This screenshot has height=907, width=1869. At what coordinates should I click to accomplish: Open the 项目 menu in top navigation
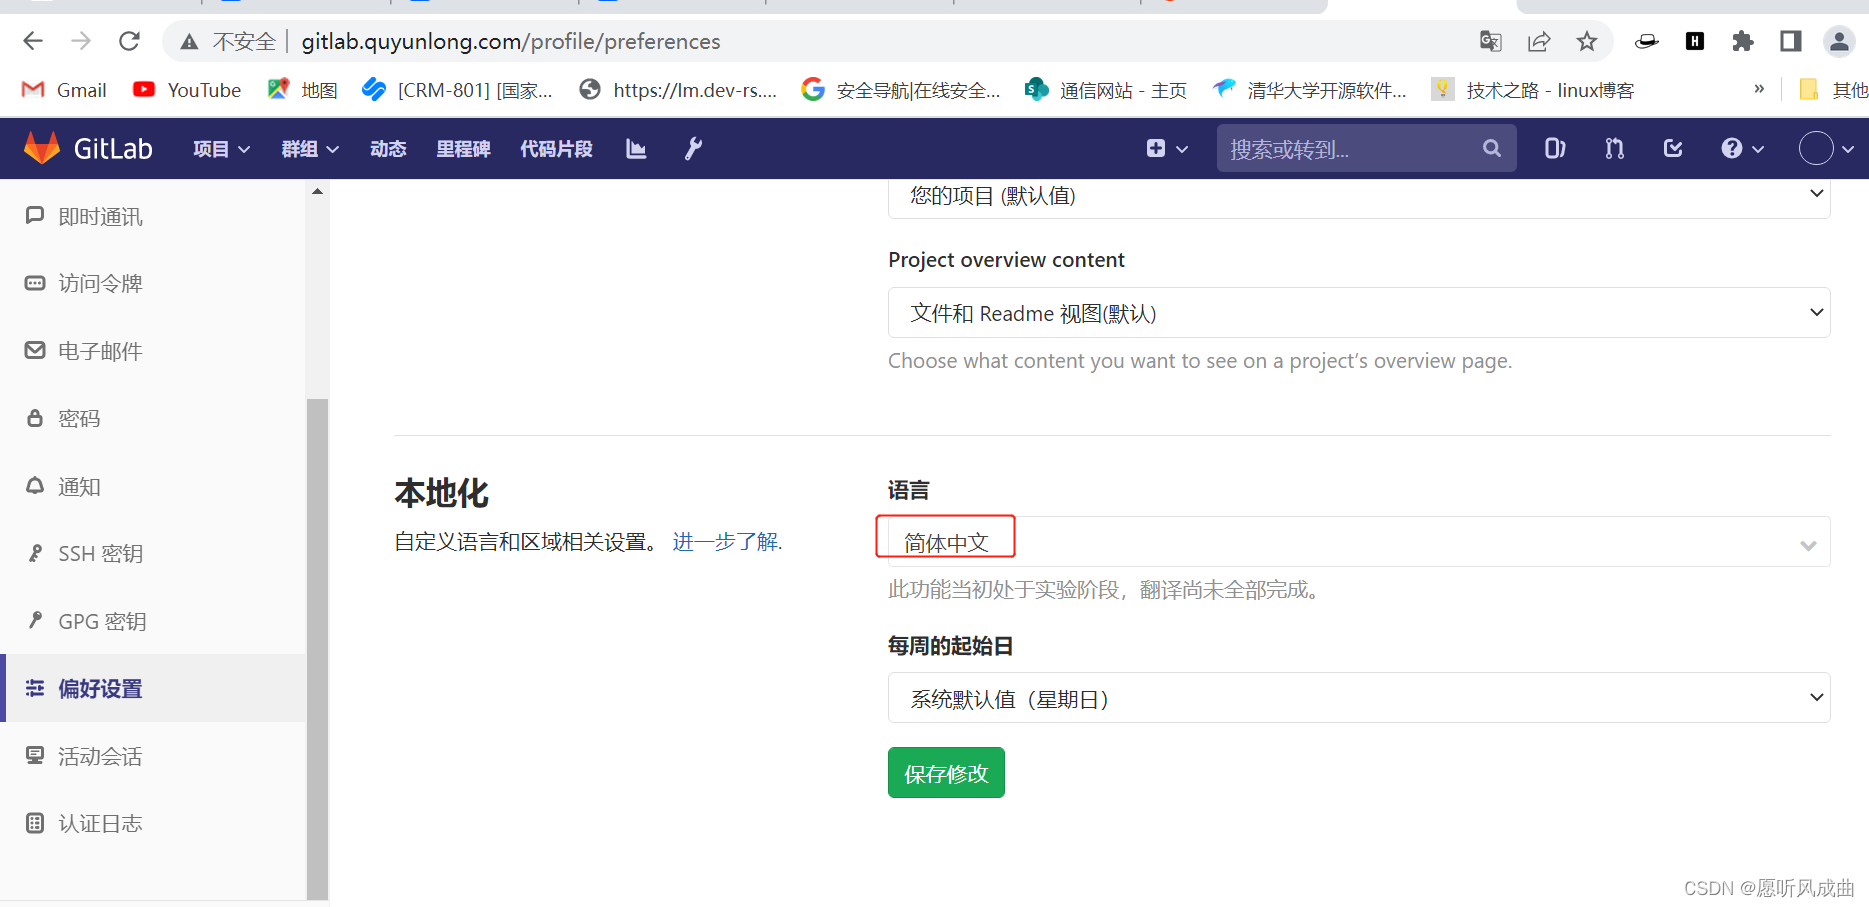pyautogui.click(x=219, y=148)
